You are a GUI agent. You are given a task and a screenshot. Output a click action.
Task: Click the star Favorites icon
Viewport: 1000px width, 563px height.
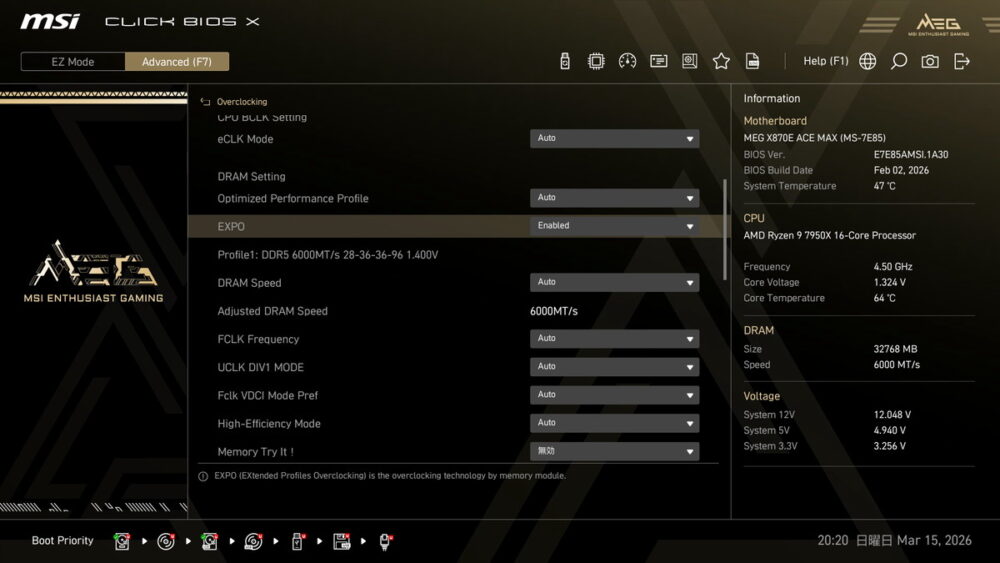[x=721, y=61]
